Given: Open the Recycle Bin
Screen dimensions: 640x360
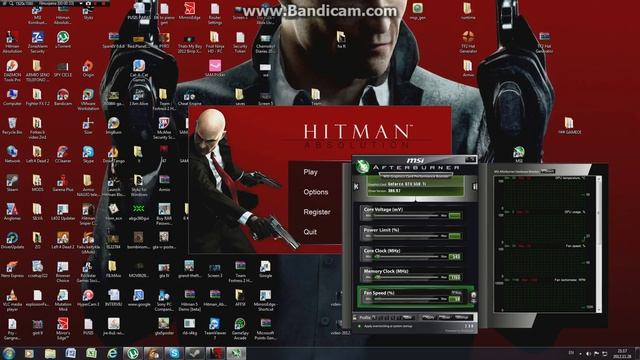Looking at the screenshot, I should (x=12, y=126).
